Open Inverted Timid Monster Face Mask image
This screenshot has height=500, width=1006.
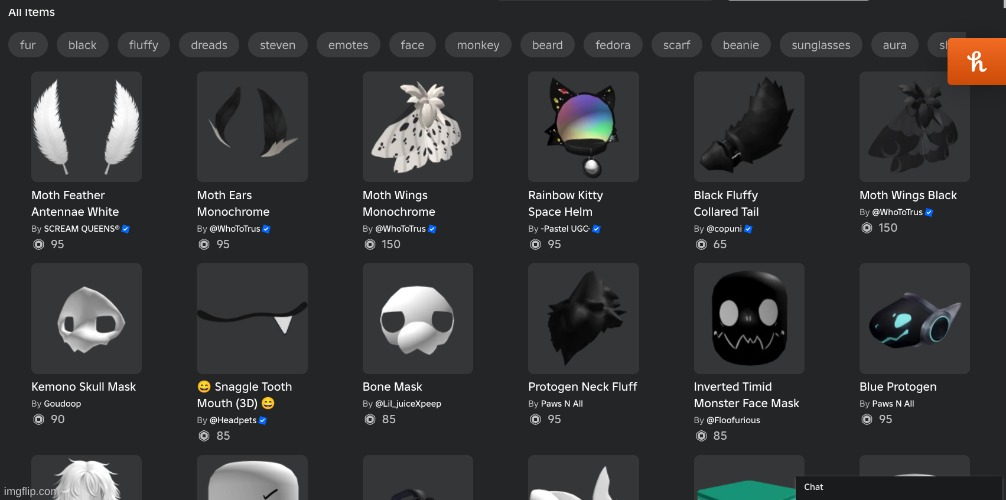pyautogui.click(x=749, y=318)
